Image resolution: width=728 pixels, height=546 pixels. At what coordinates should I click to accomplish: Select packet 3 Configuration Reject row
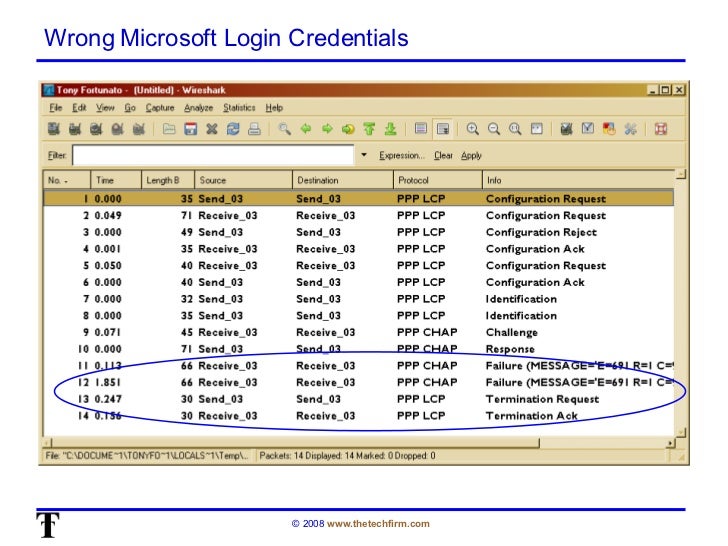coord(358,232)
